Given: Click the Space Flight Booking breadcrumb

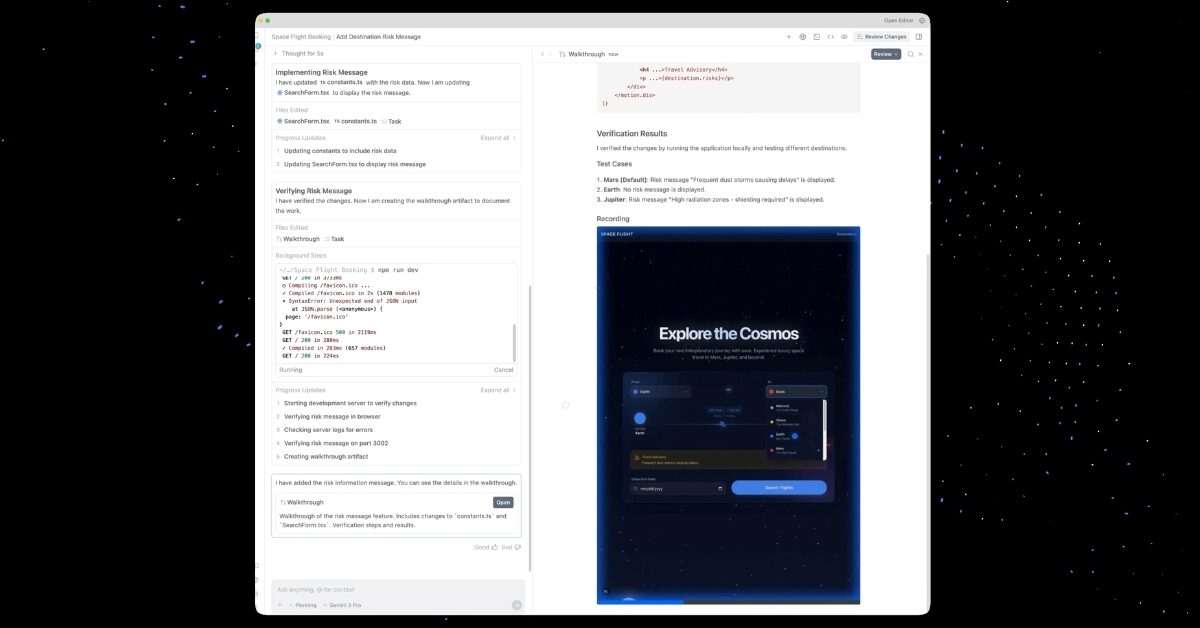Looking at the screenshot, I should (301, 37).
